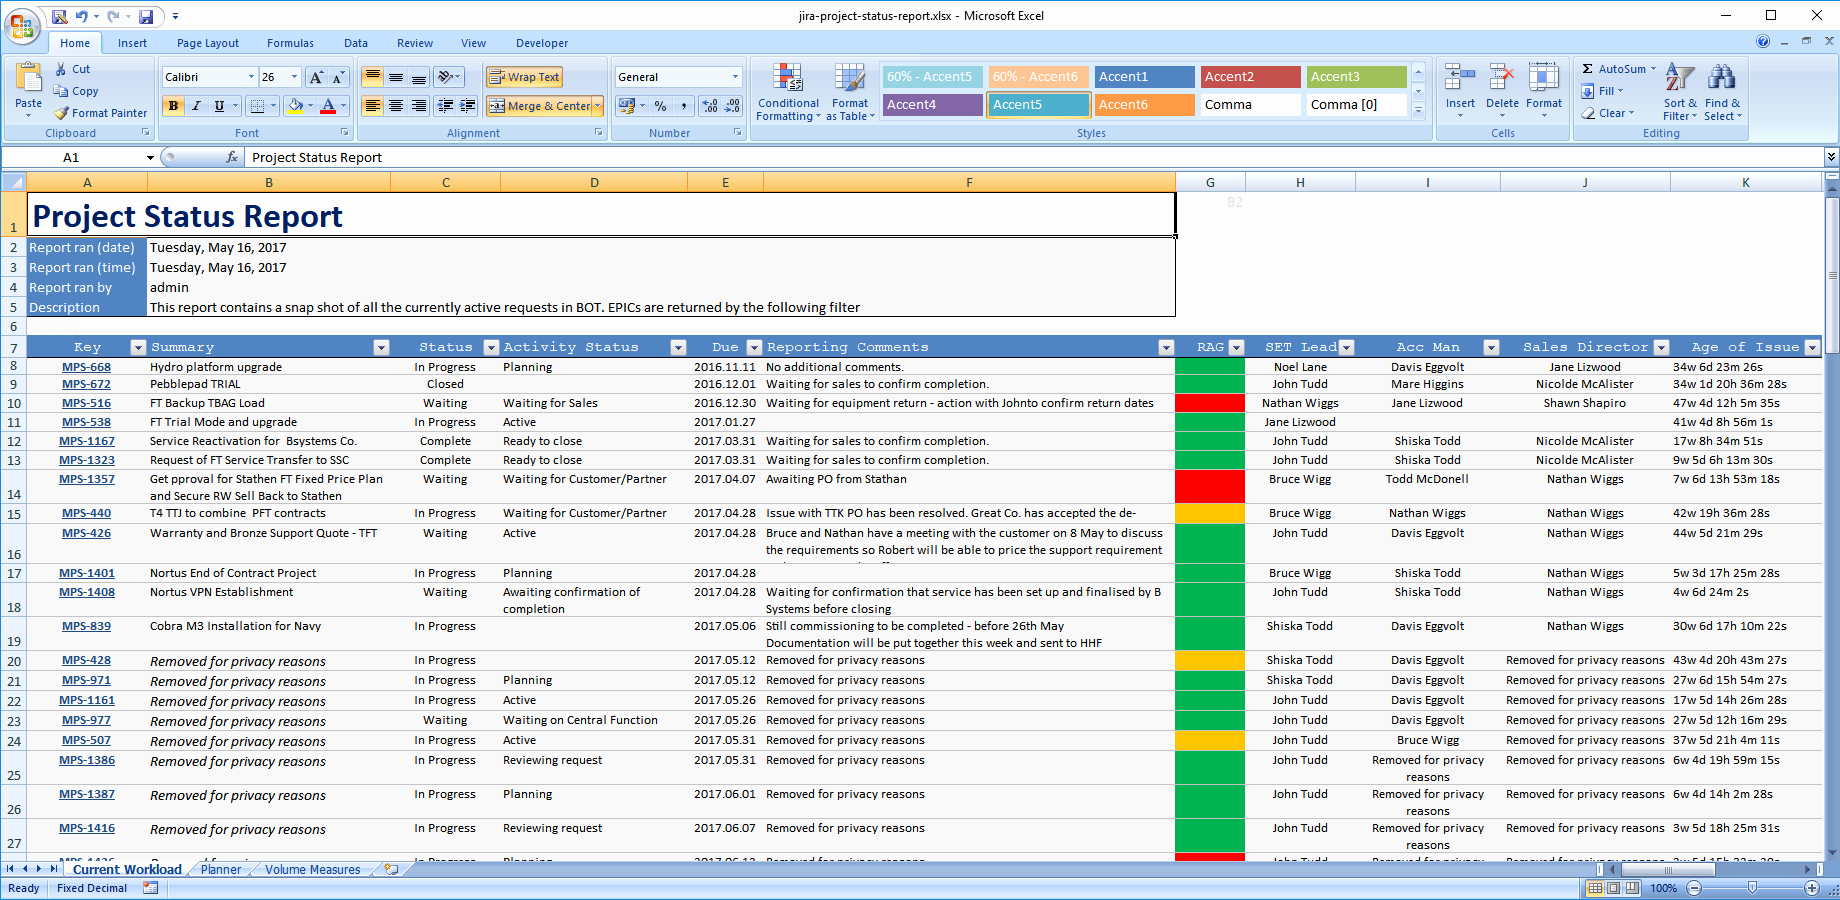
Task: Apply Merge & Center to selection
Action: pos(540,106)
